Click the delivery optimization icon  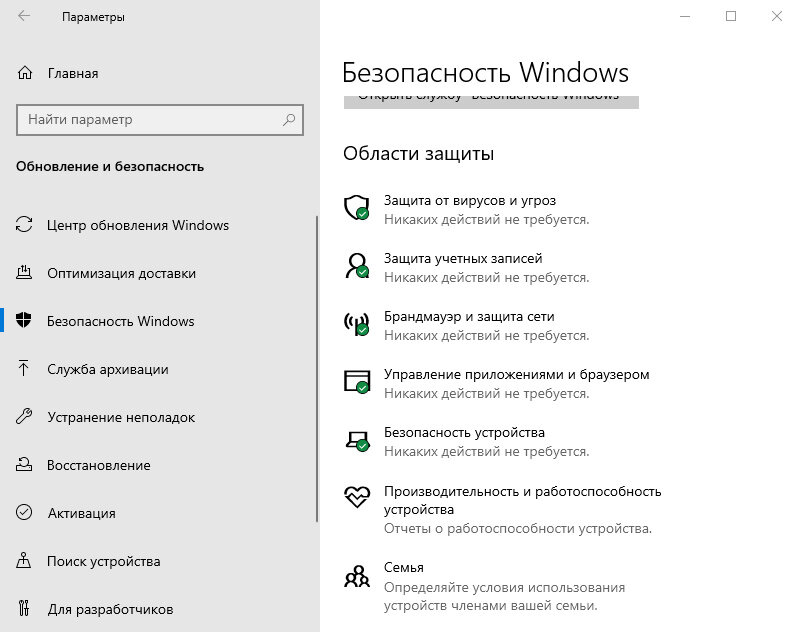(24, 272)
